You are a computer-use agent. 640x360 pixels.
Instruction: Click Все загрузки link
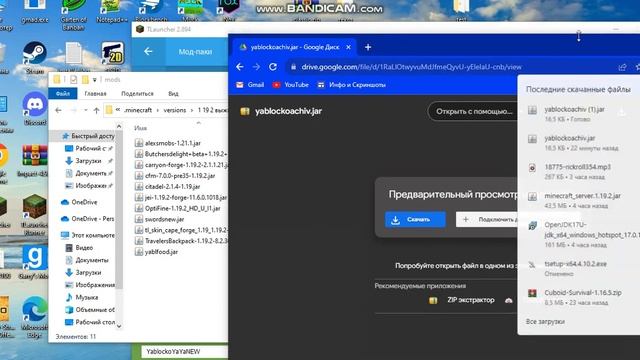point(545,322)
